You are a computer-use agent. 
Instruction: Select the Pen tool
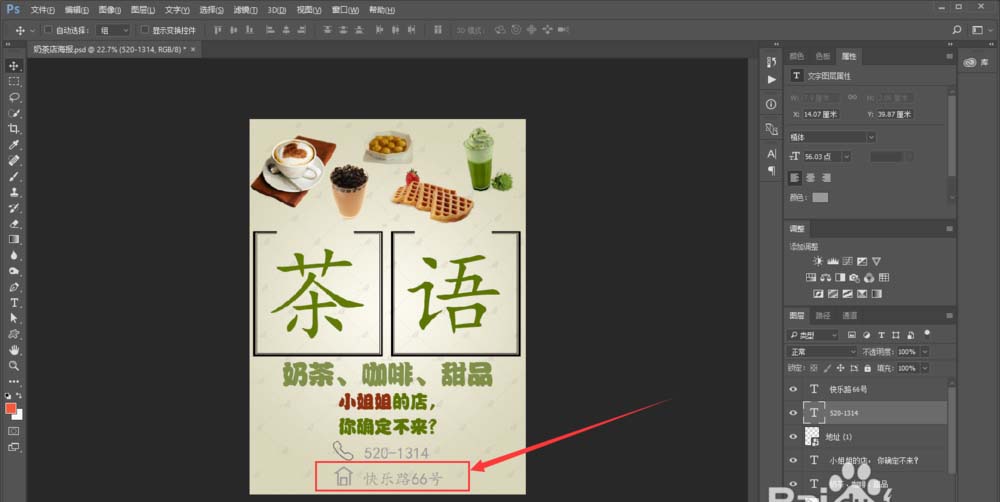[13, 287]
